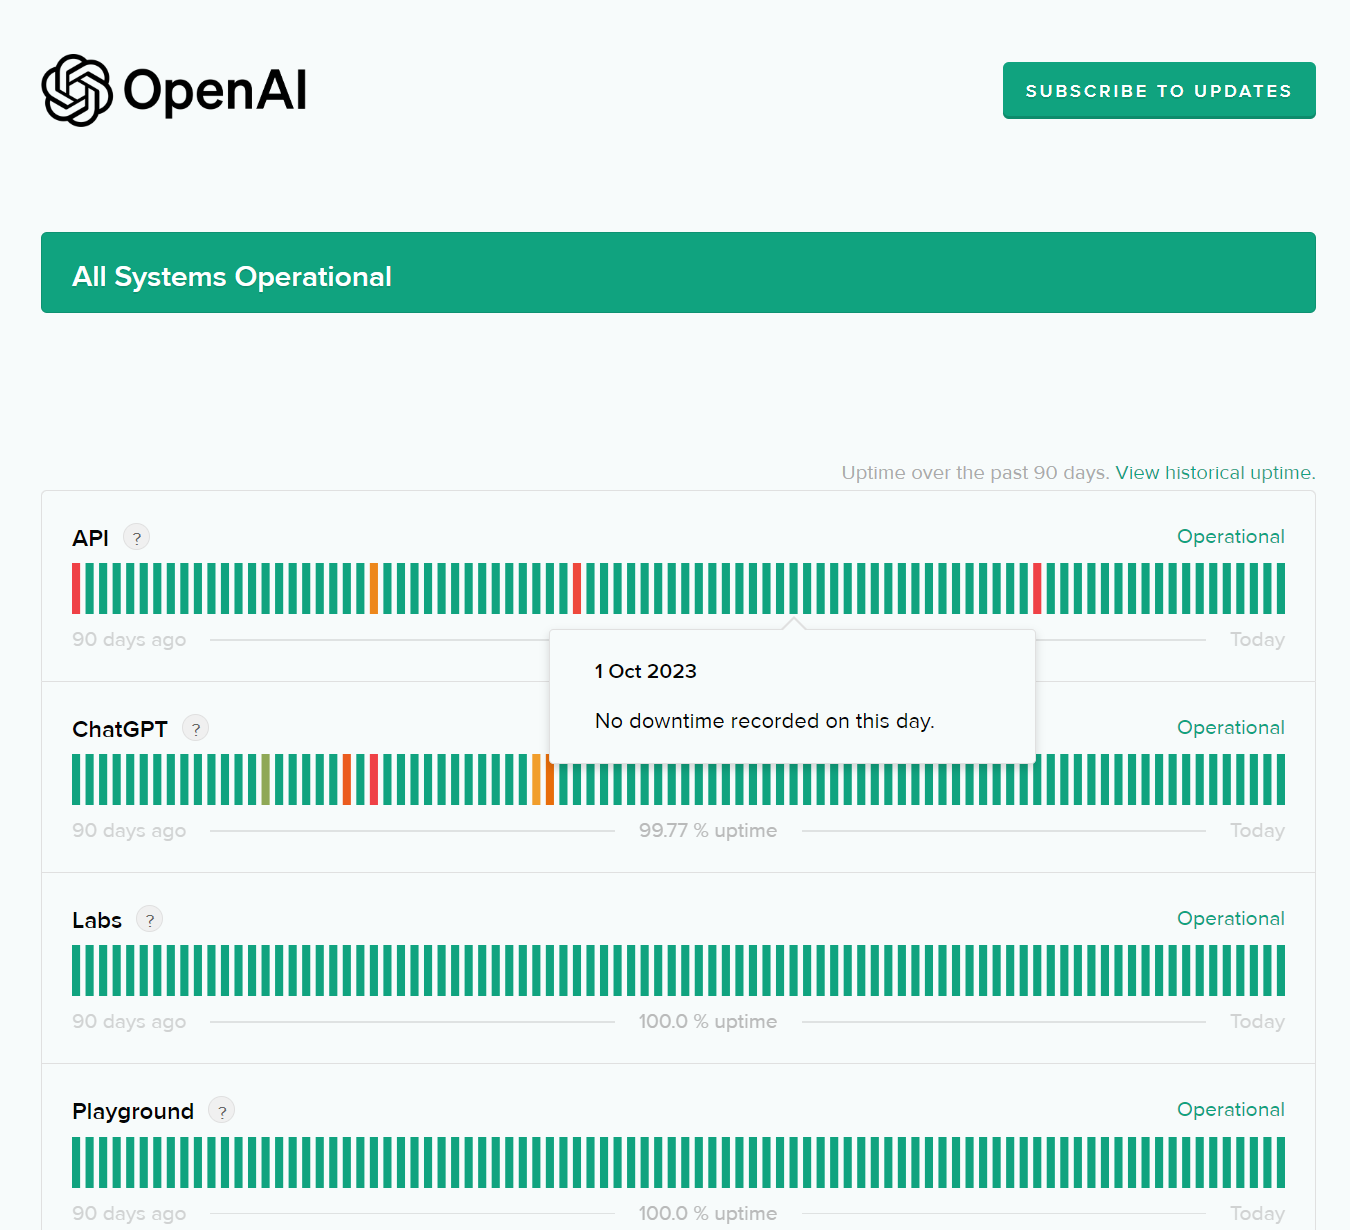Click the All Systems Operational banner
This screenshot has width=1350, height=1230.
(678, 273)
